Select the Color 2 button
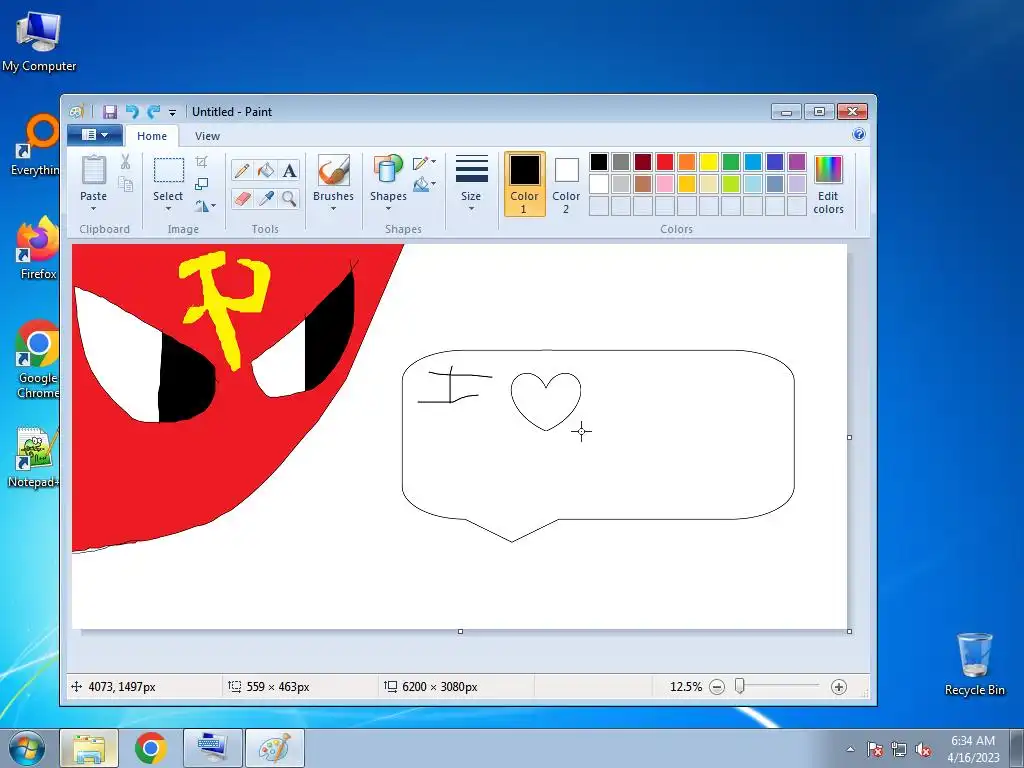 click(x=566, y=184)
